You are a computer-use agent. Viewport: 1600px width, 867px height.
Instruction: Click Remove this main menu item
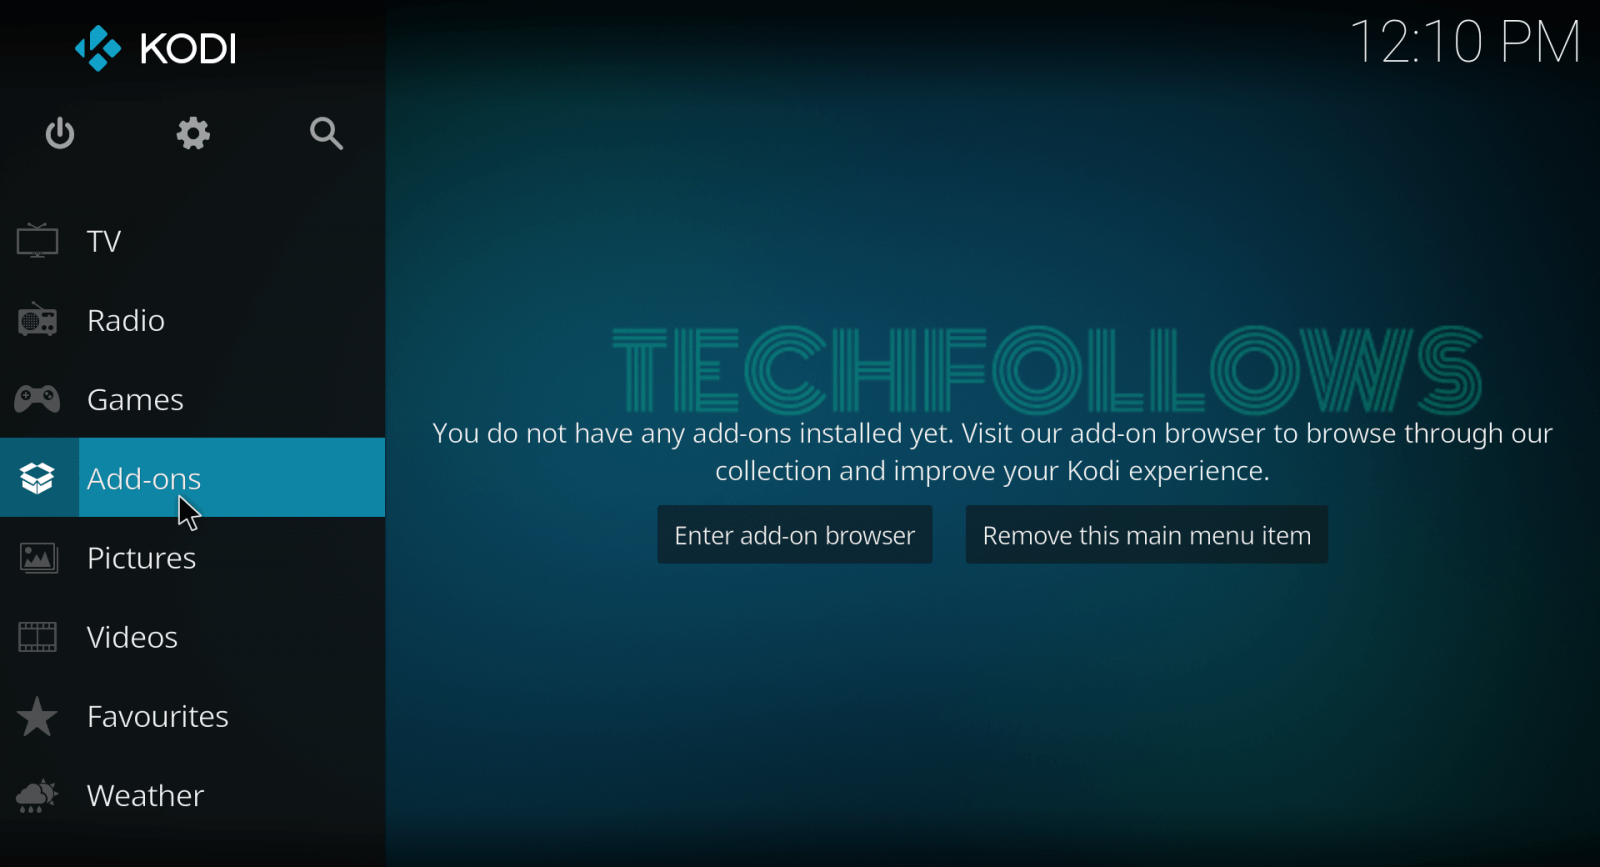click(x=1147, y=535)
